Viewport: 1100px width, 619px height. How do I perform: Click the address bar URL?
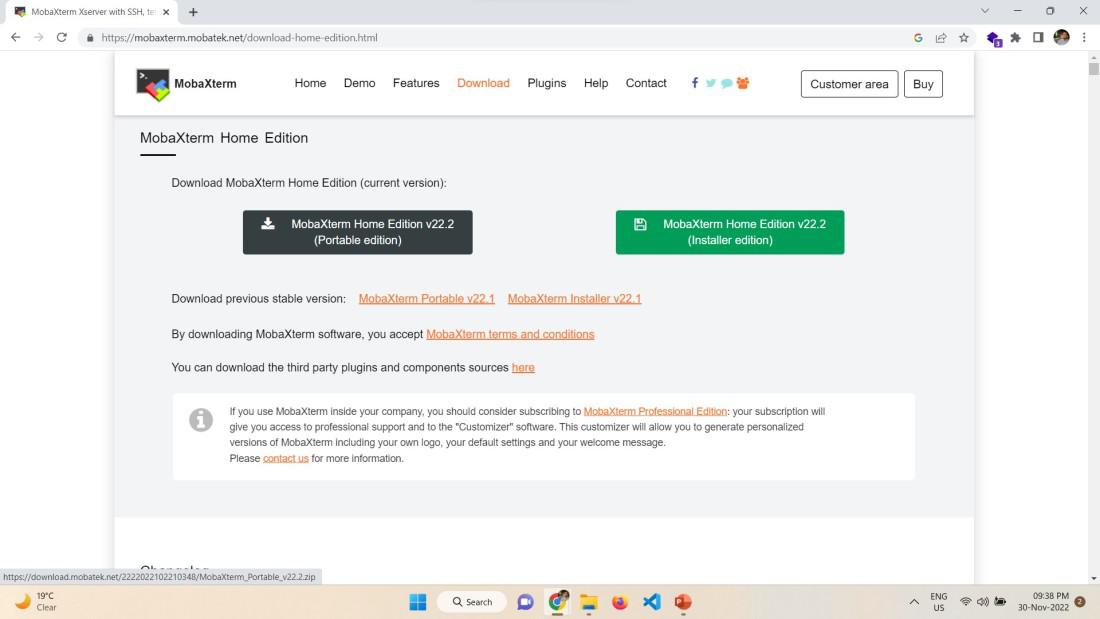pos(239,38)
